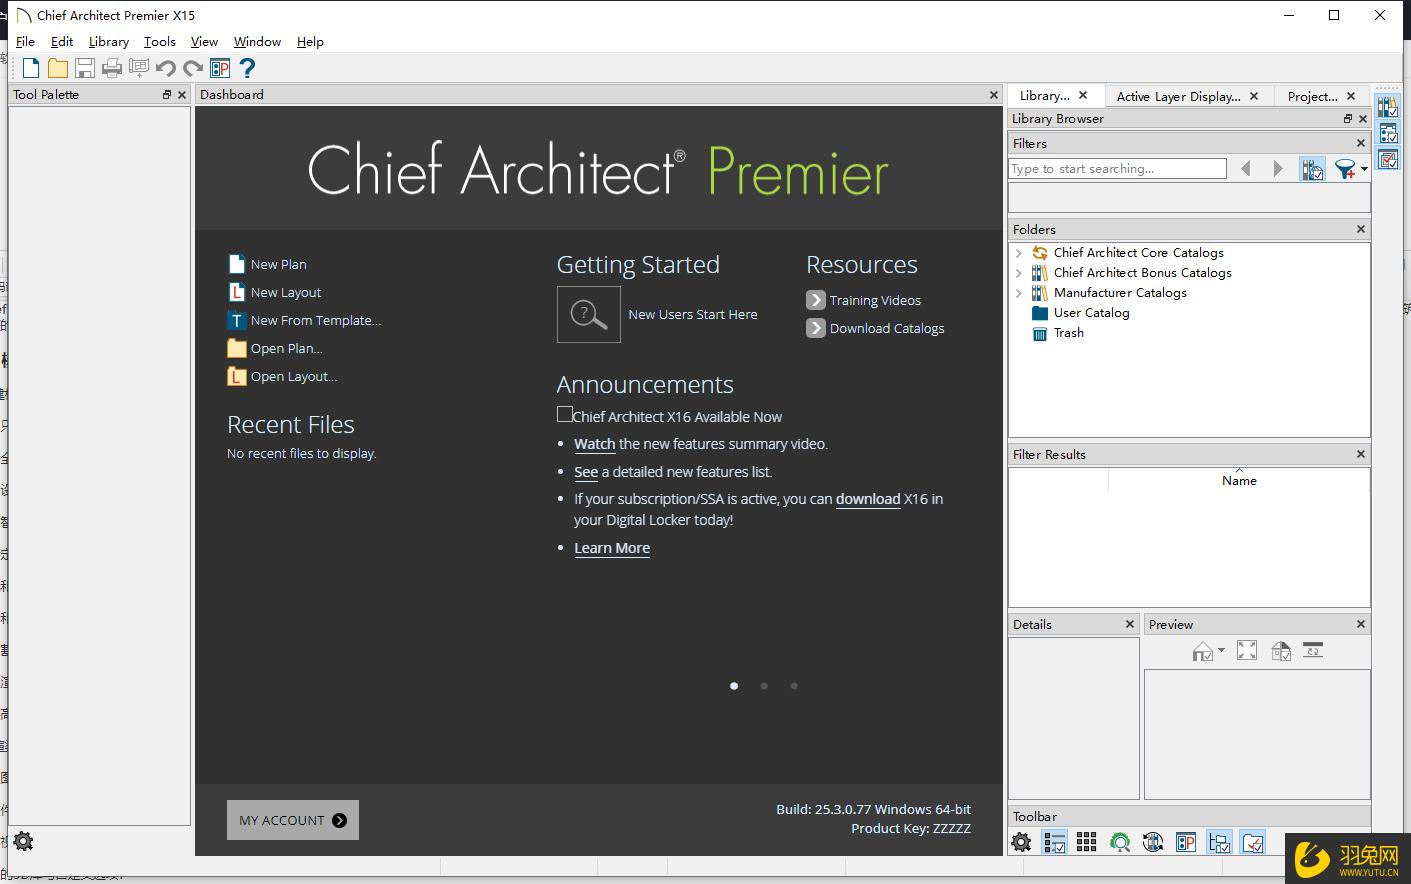Click the back arrow in Library Filters
The height and width of the screenshot is (884, 1411).
click(1246, 169)
